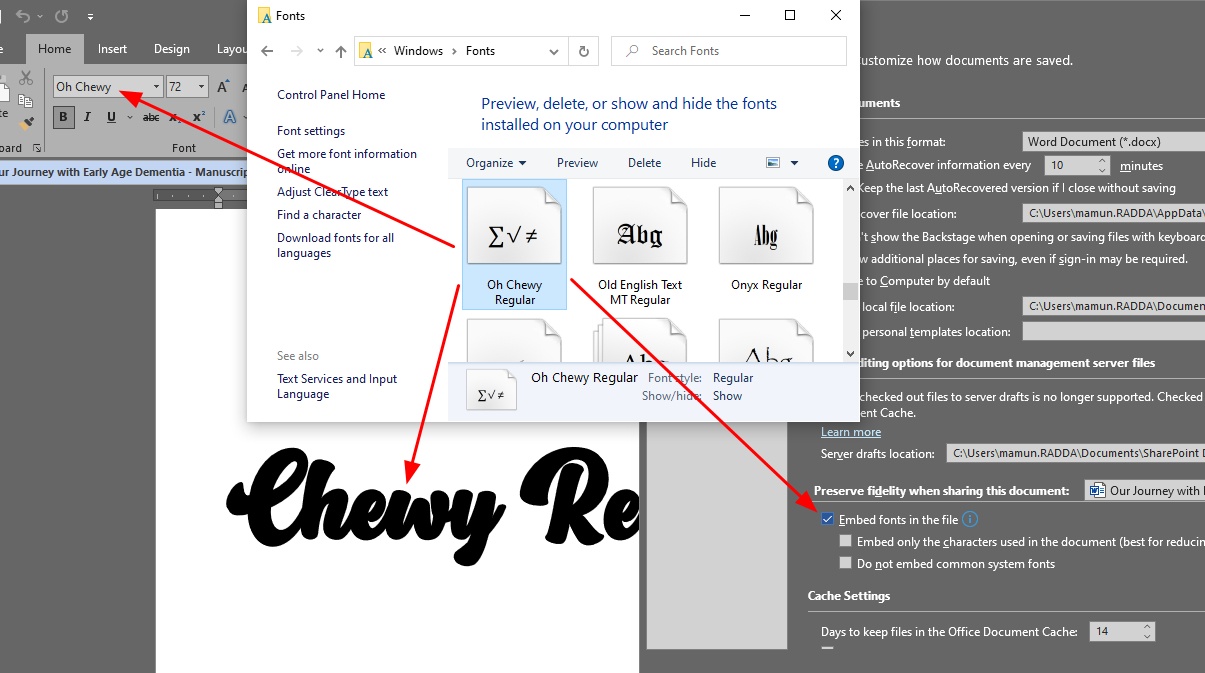Click Preview in the Fonts toolbar
Viewport: 1205px width, 673px height.
pyautogui.click(x=578, y=163)
